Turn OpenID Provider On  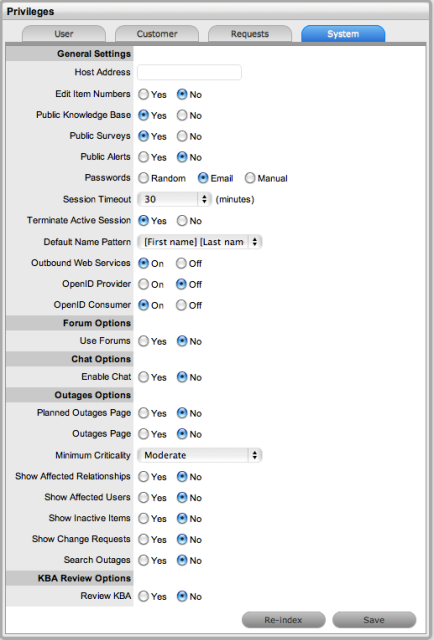(143, 284)
